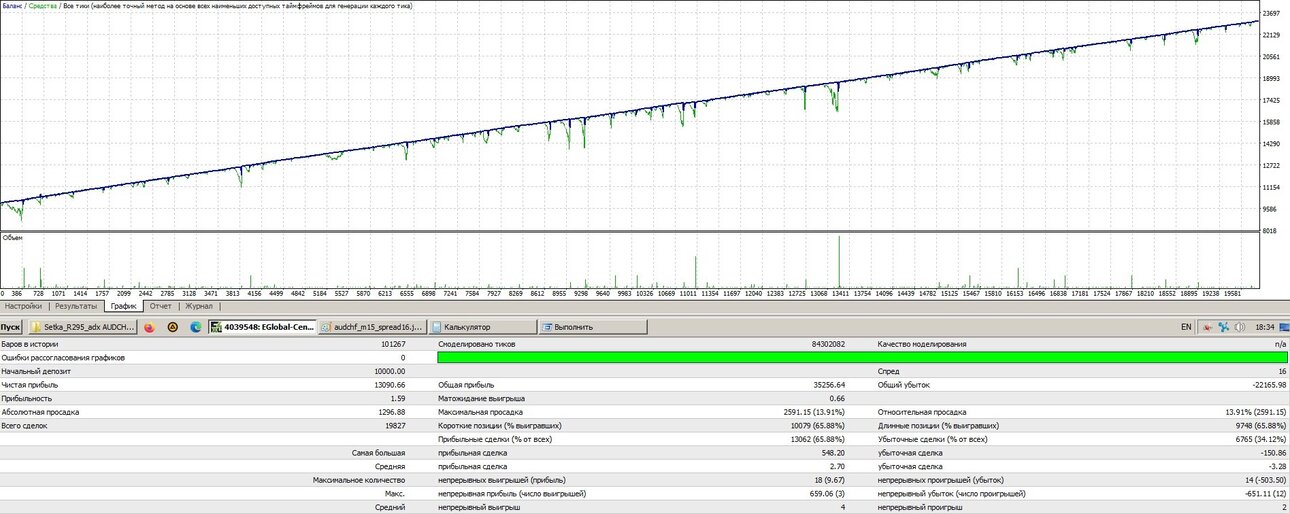The height and width of the screenshot is (514, 1290).
Task: Click the Матожидание выигрыша value 0.66
Action: tap(838, 398)
